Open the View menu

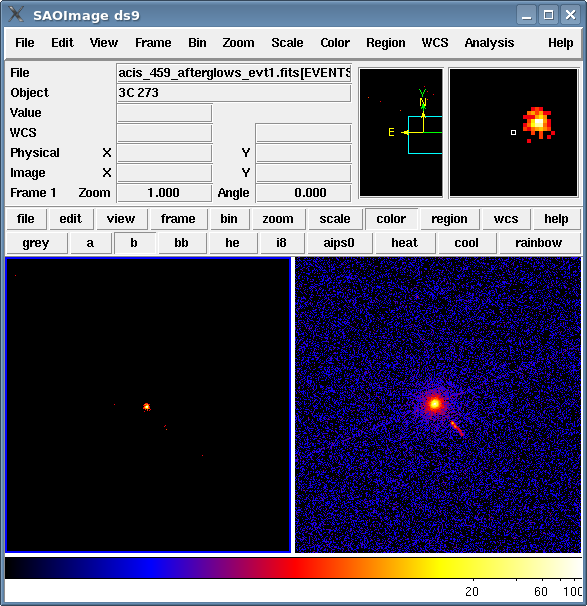pyautogui.click(x=104, y=43)
